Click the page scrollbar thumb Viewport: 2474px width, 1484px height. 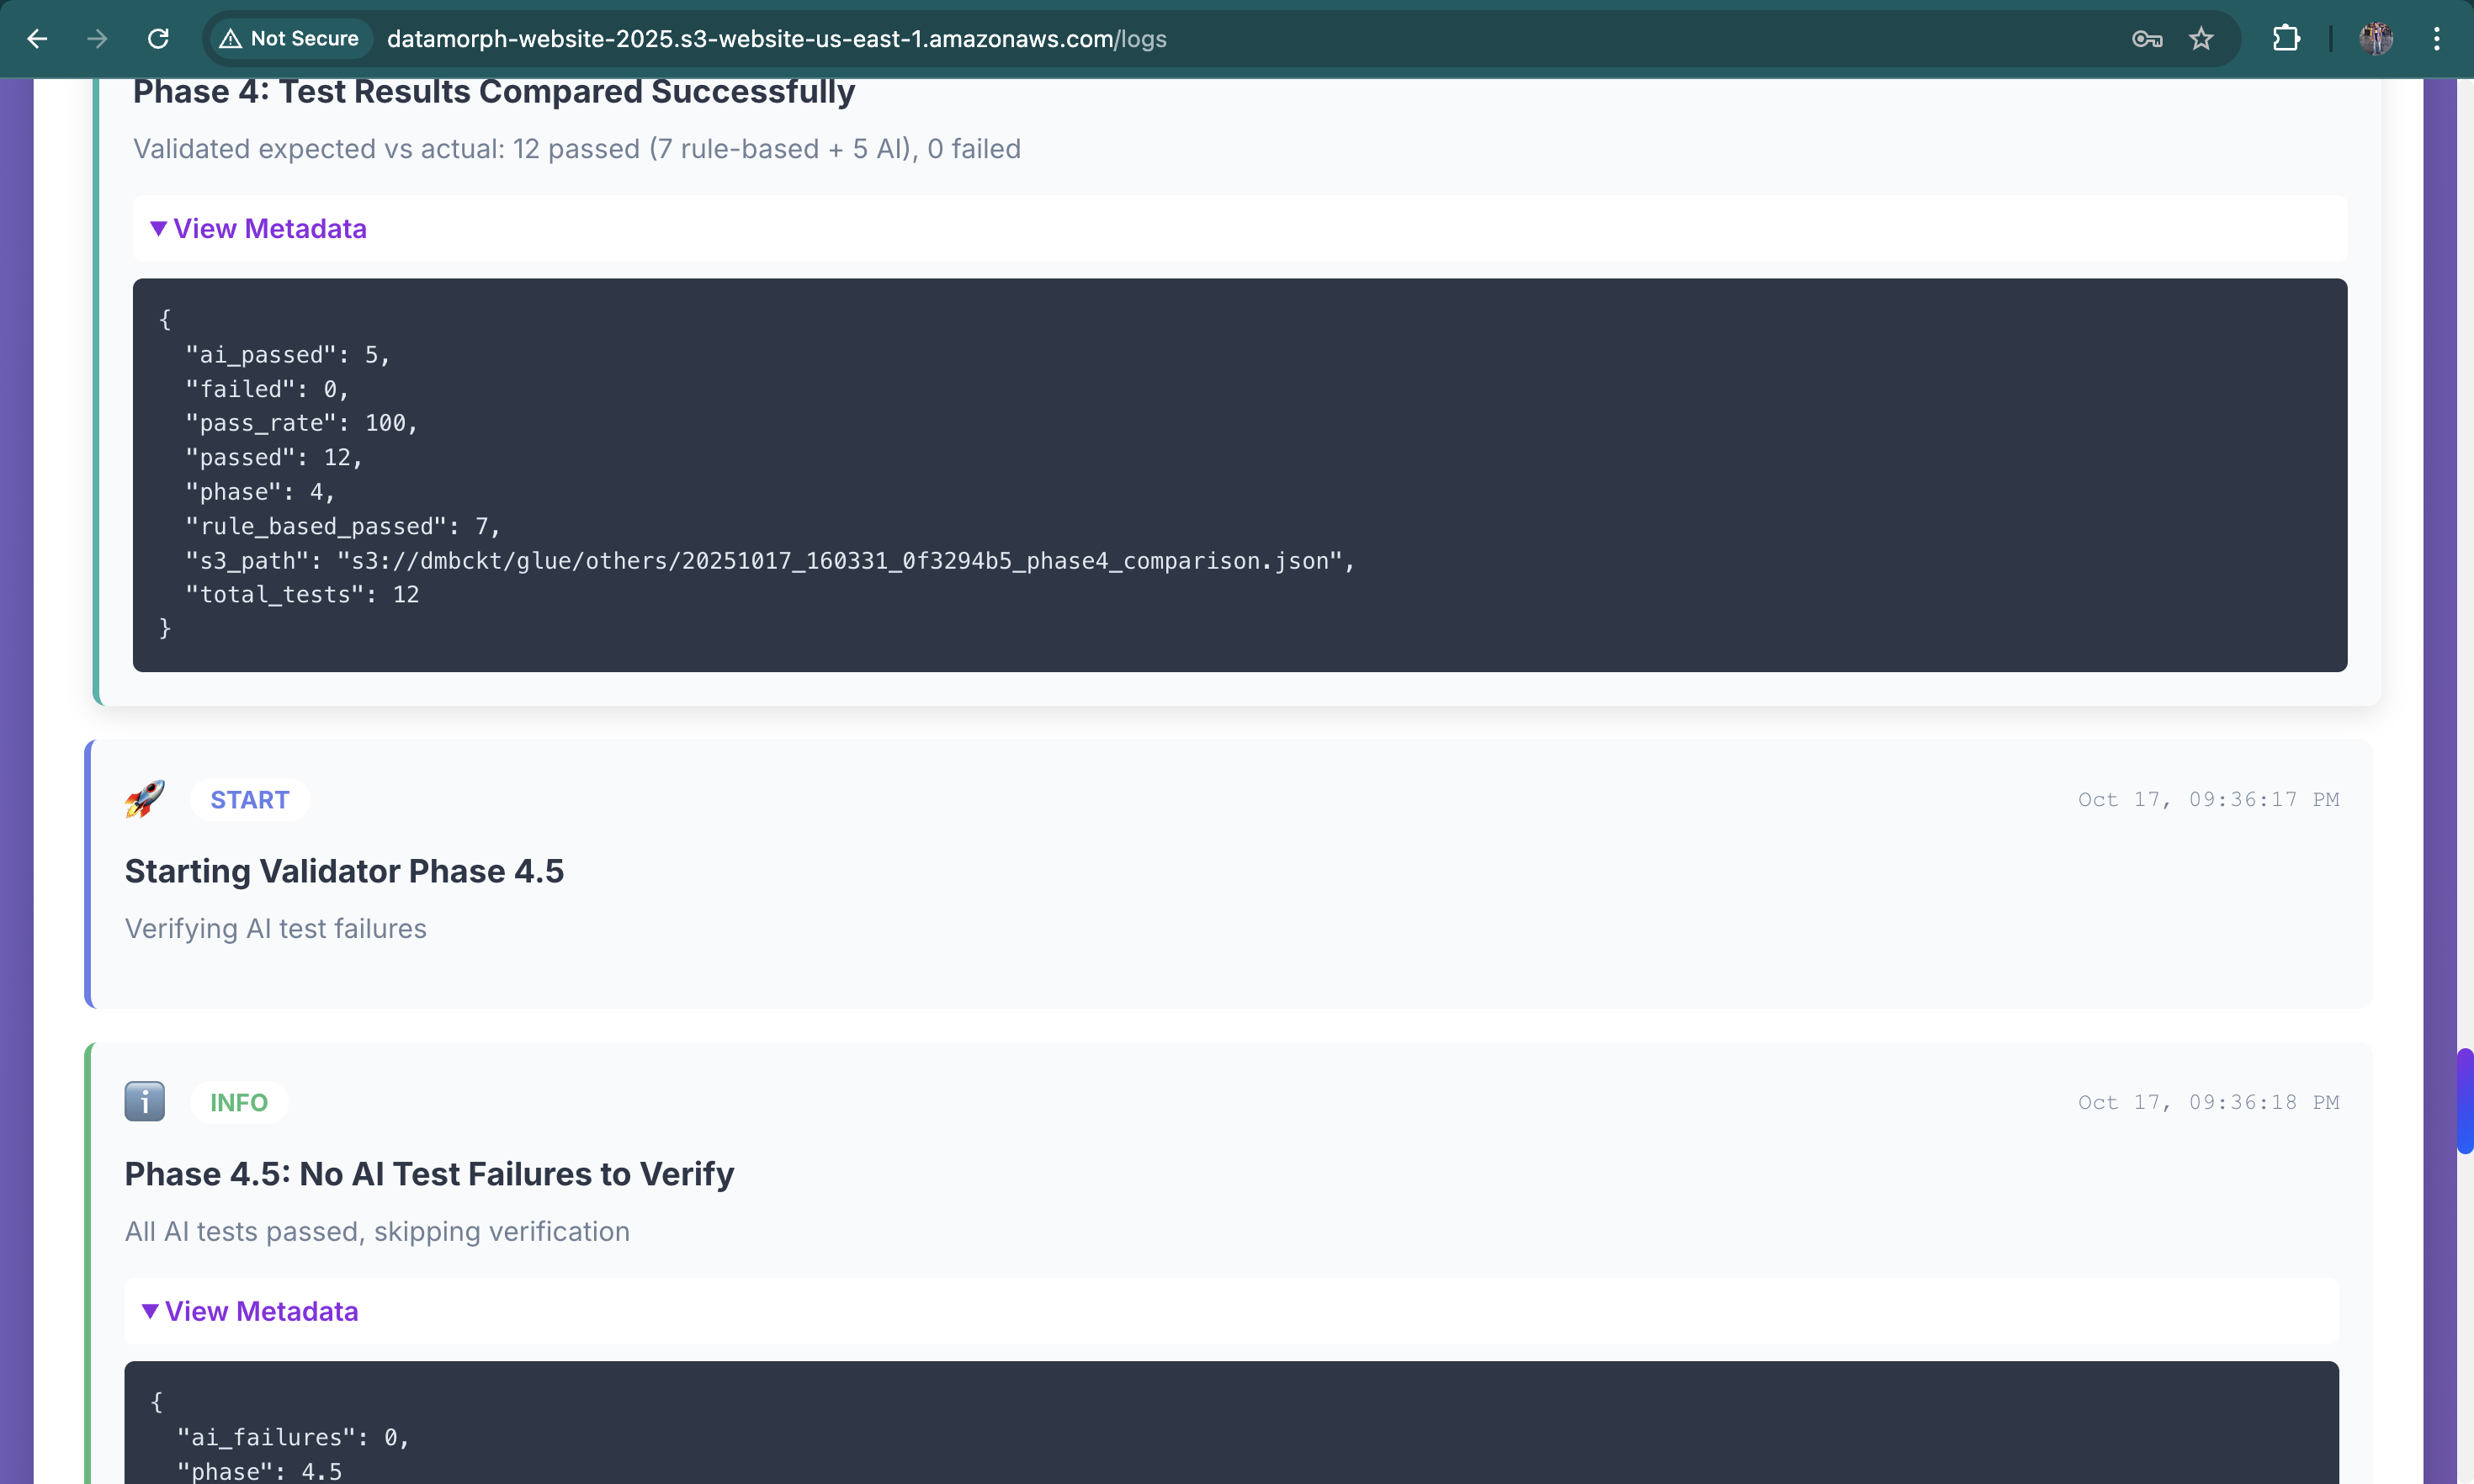click(x=2464, y=1101)
